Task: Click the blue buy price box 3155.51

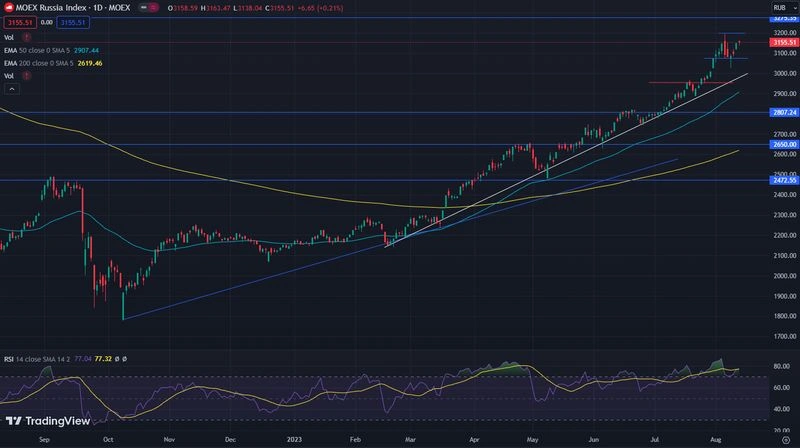Action: coord(73,22)
